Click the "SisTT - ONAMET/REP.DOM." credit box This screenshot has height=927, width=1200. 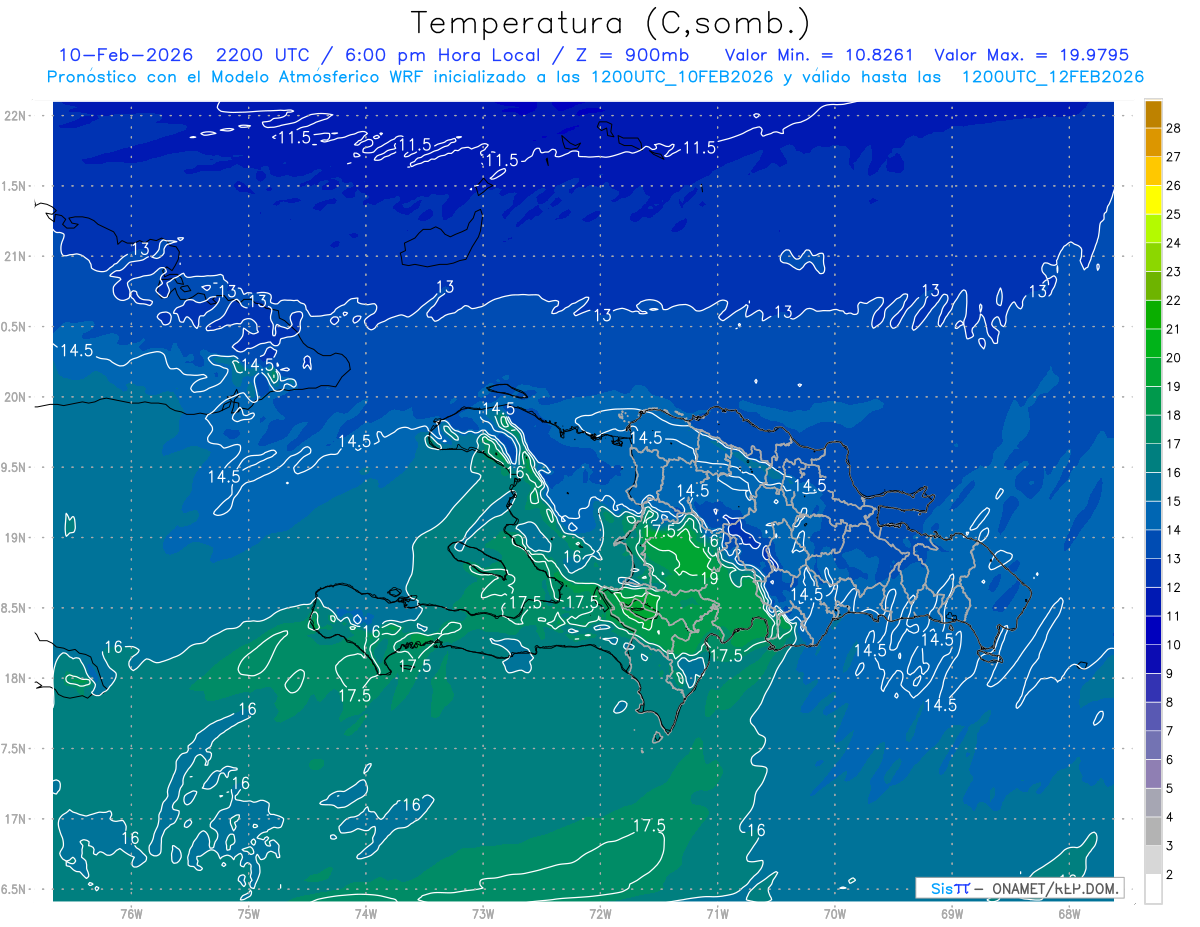[x=1020, y=888]
